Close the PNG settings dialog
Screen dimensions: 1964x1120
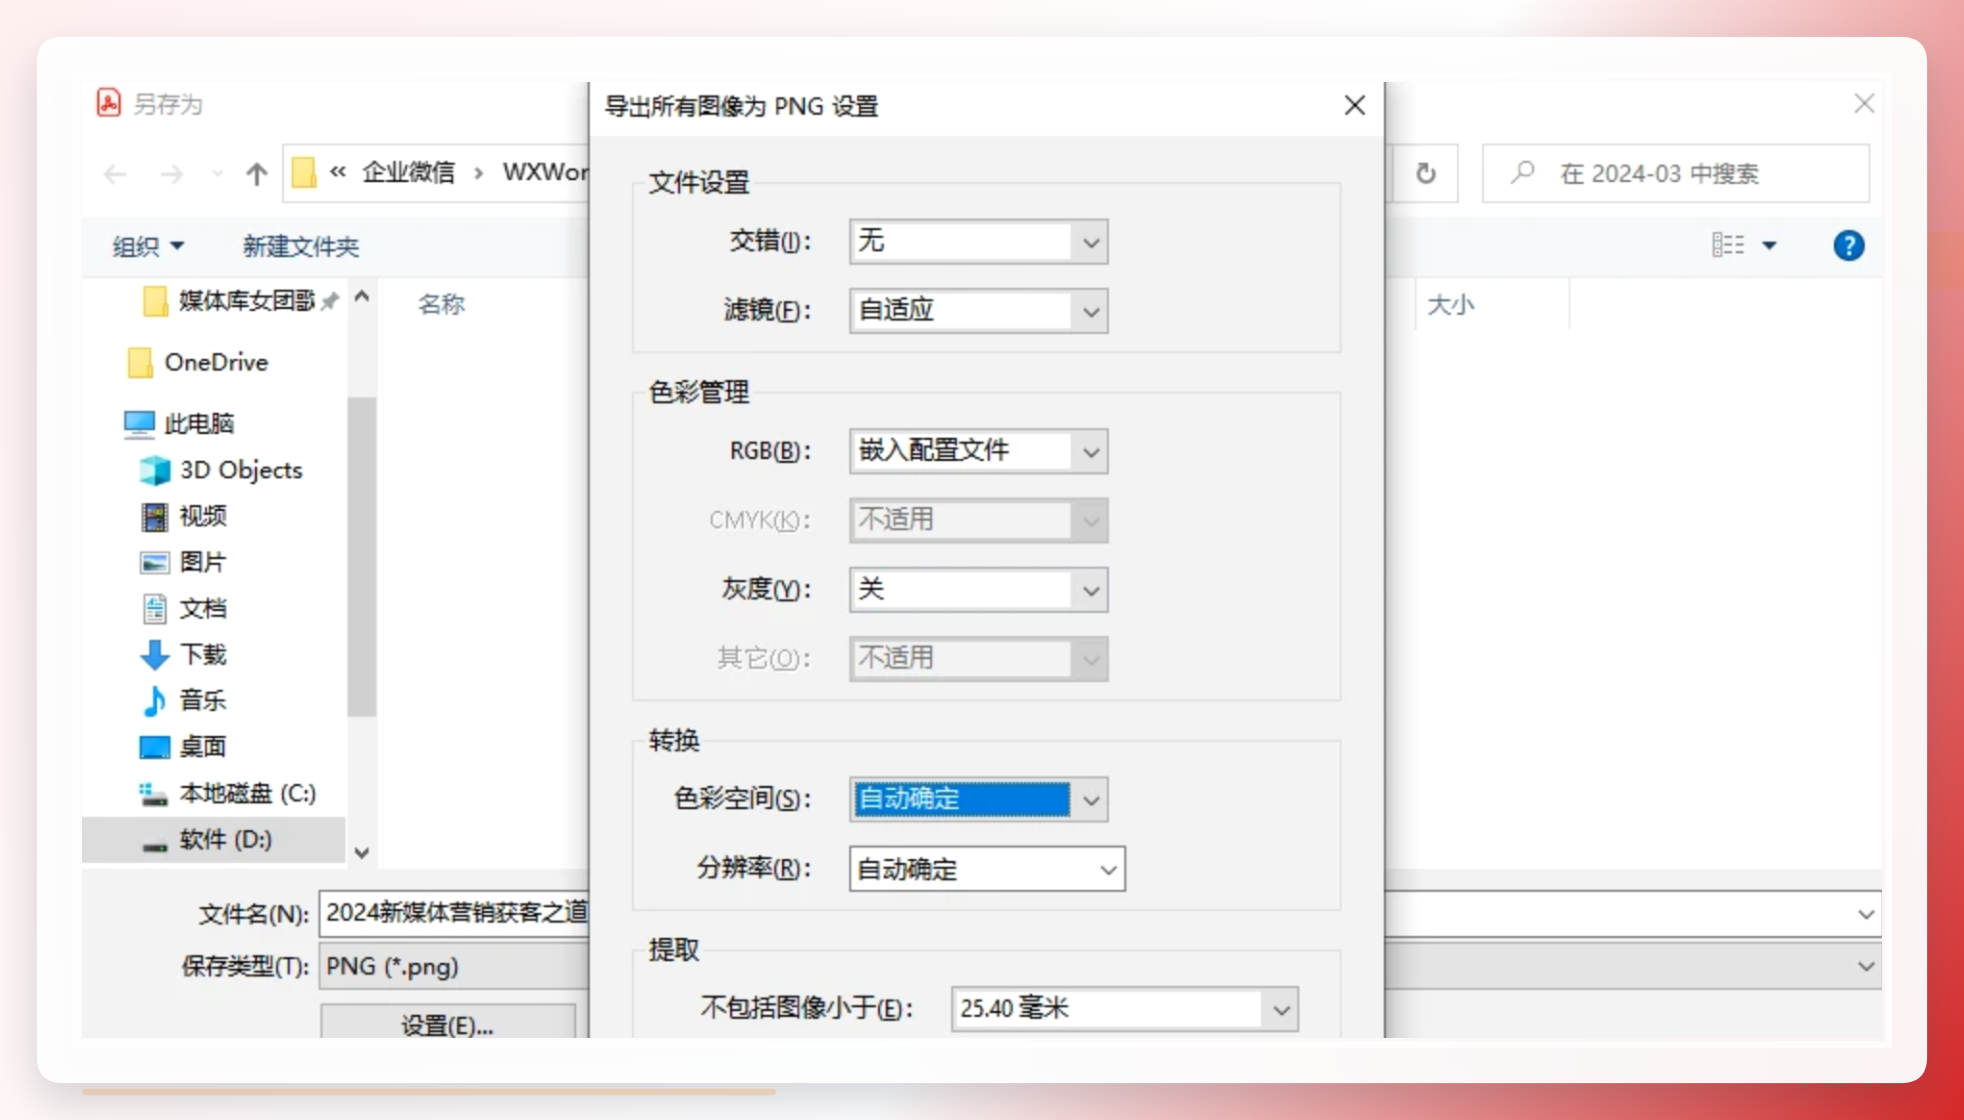tap(1355, 105)
